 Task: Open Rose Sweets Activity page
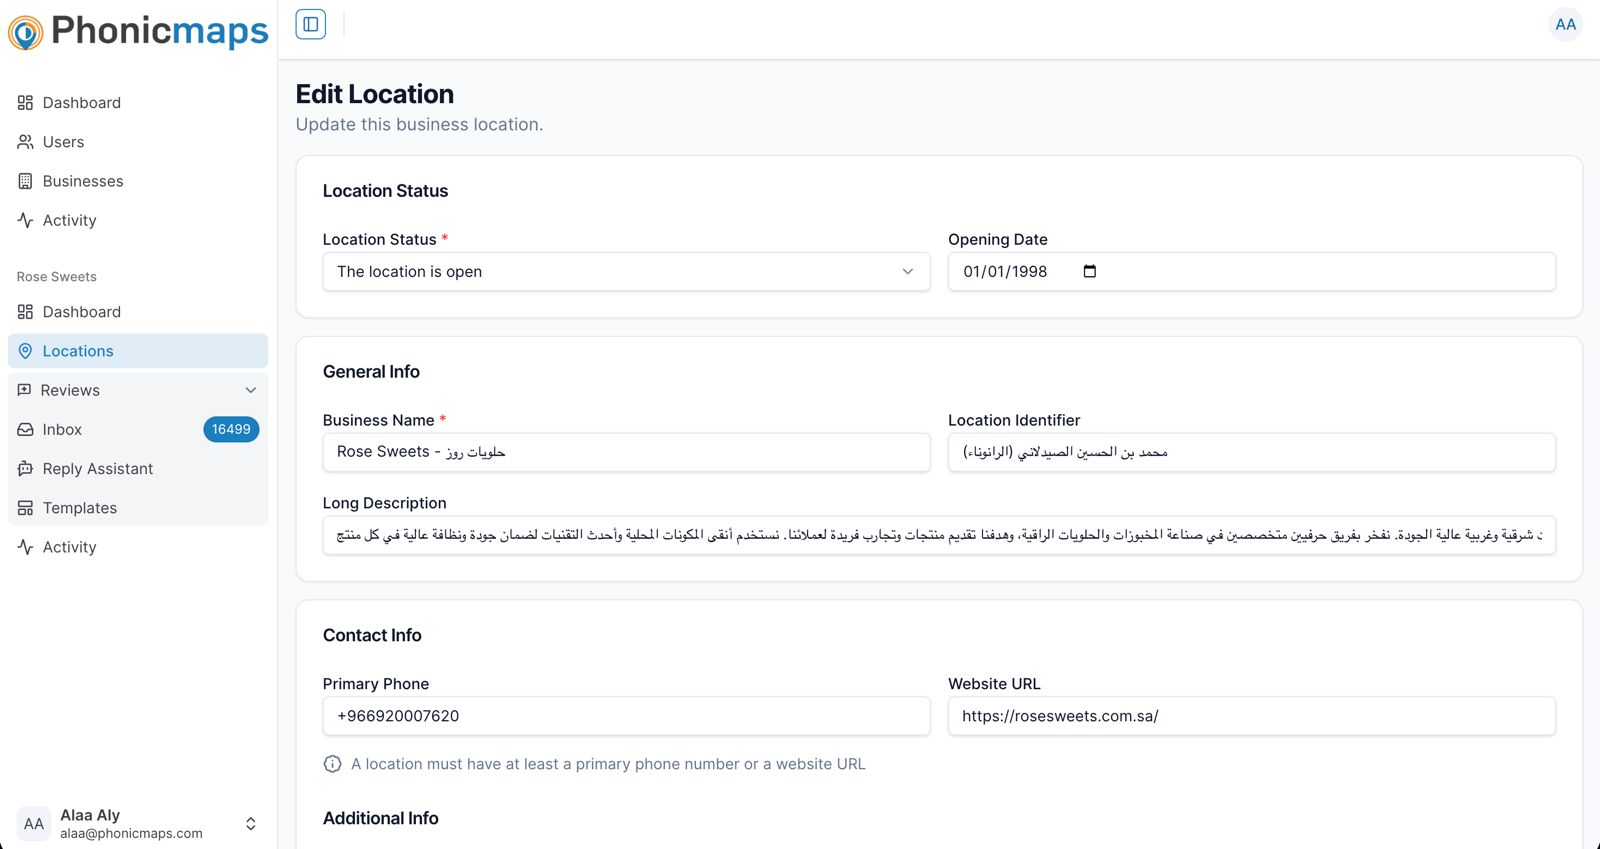(69, 547)
